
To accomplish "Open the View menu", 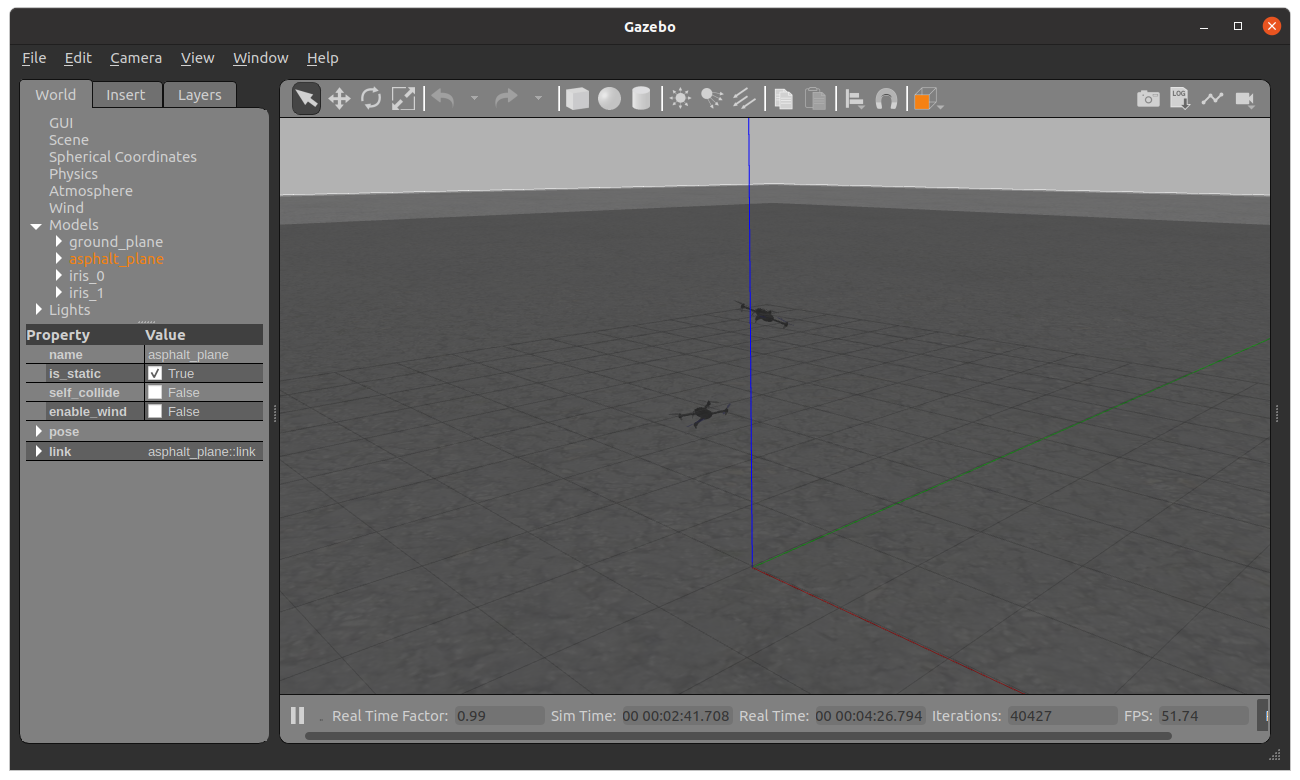I will click(x=197, y=58).
